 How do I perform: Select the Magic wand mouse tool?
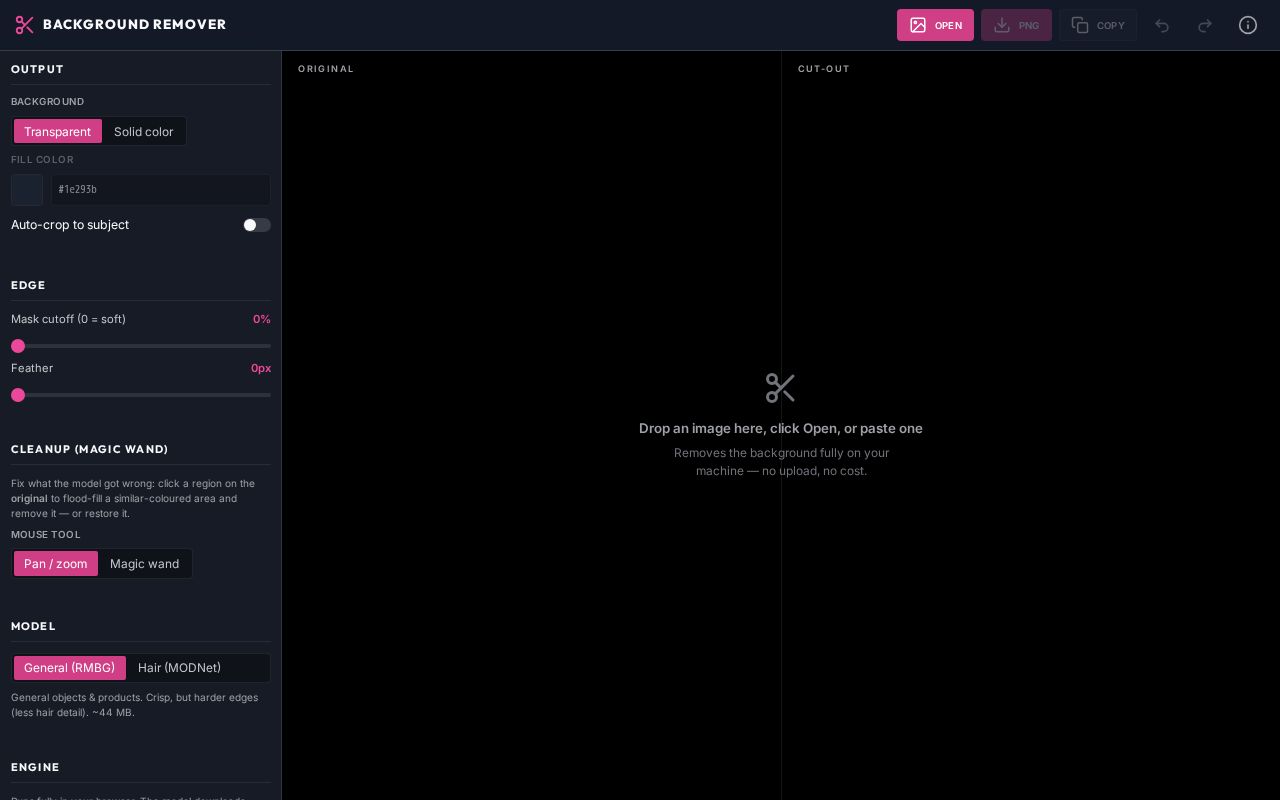point(145,563)
